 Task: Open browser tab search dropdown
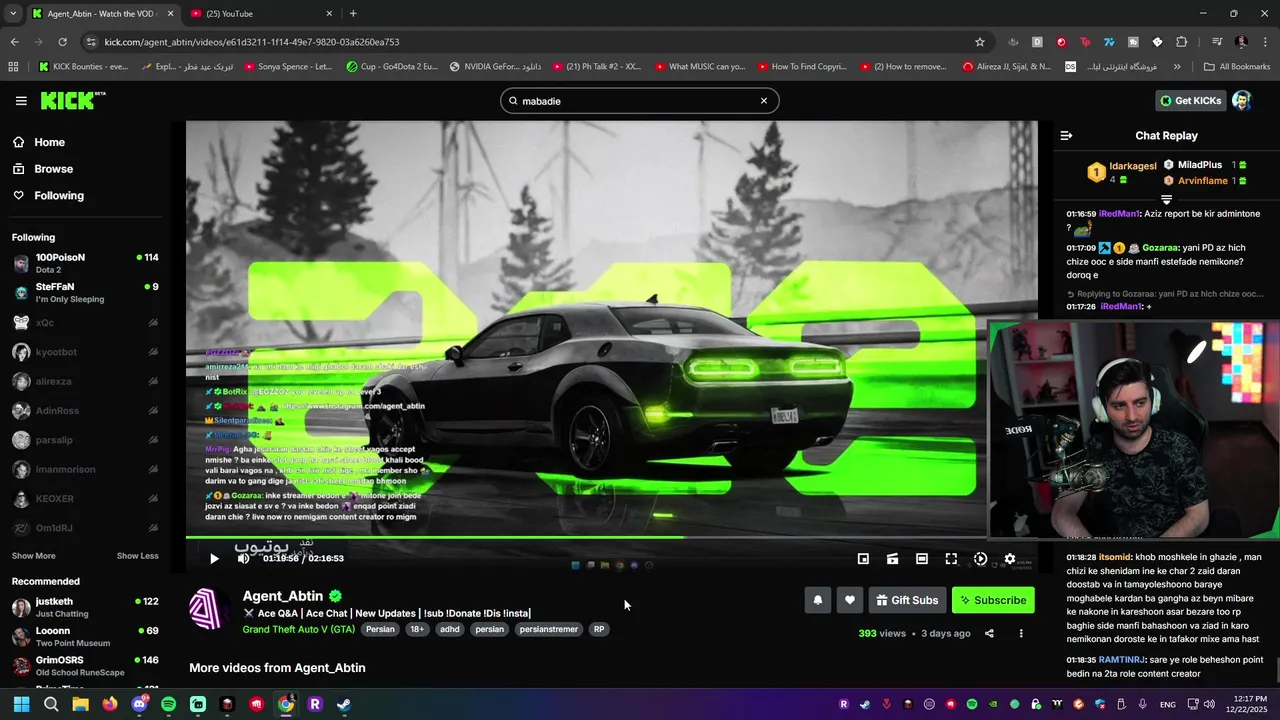point(13,14)
